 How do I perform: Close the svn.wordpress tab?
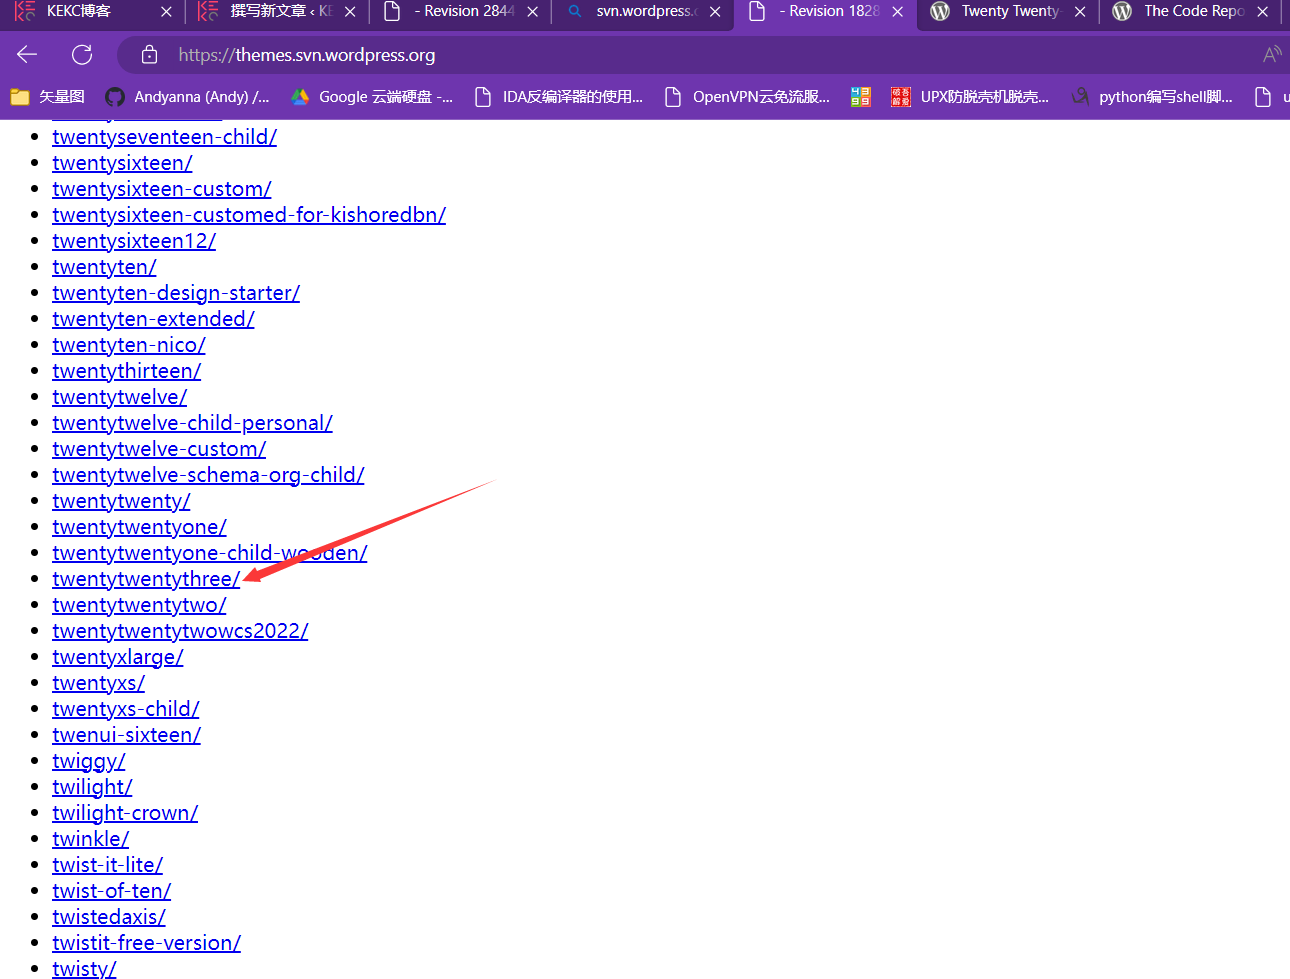pos(715,12)
